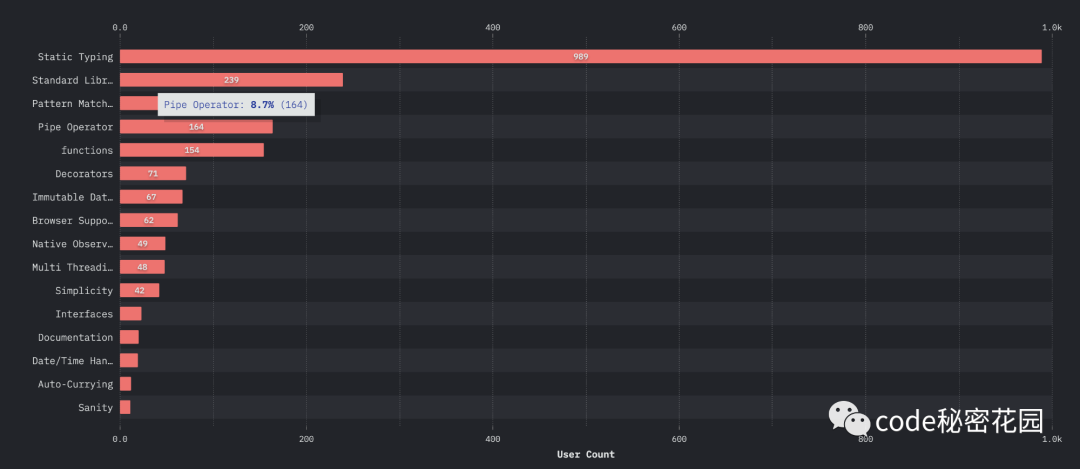Click the "Browser Suppo…" axis label

72,221
